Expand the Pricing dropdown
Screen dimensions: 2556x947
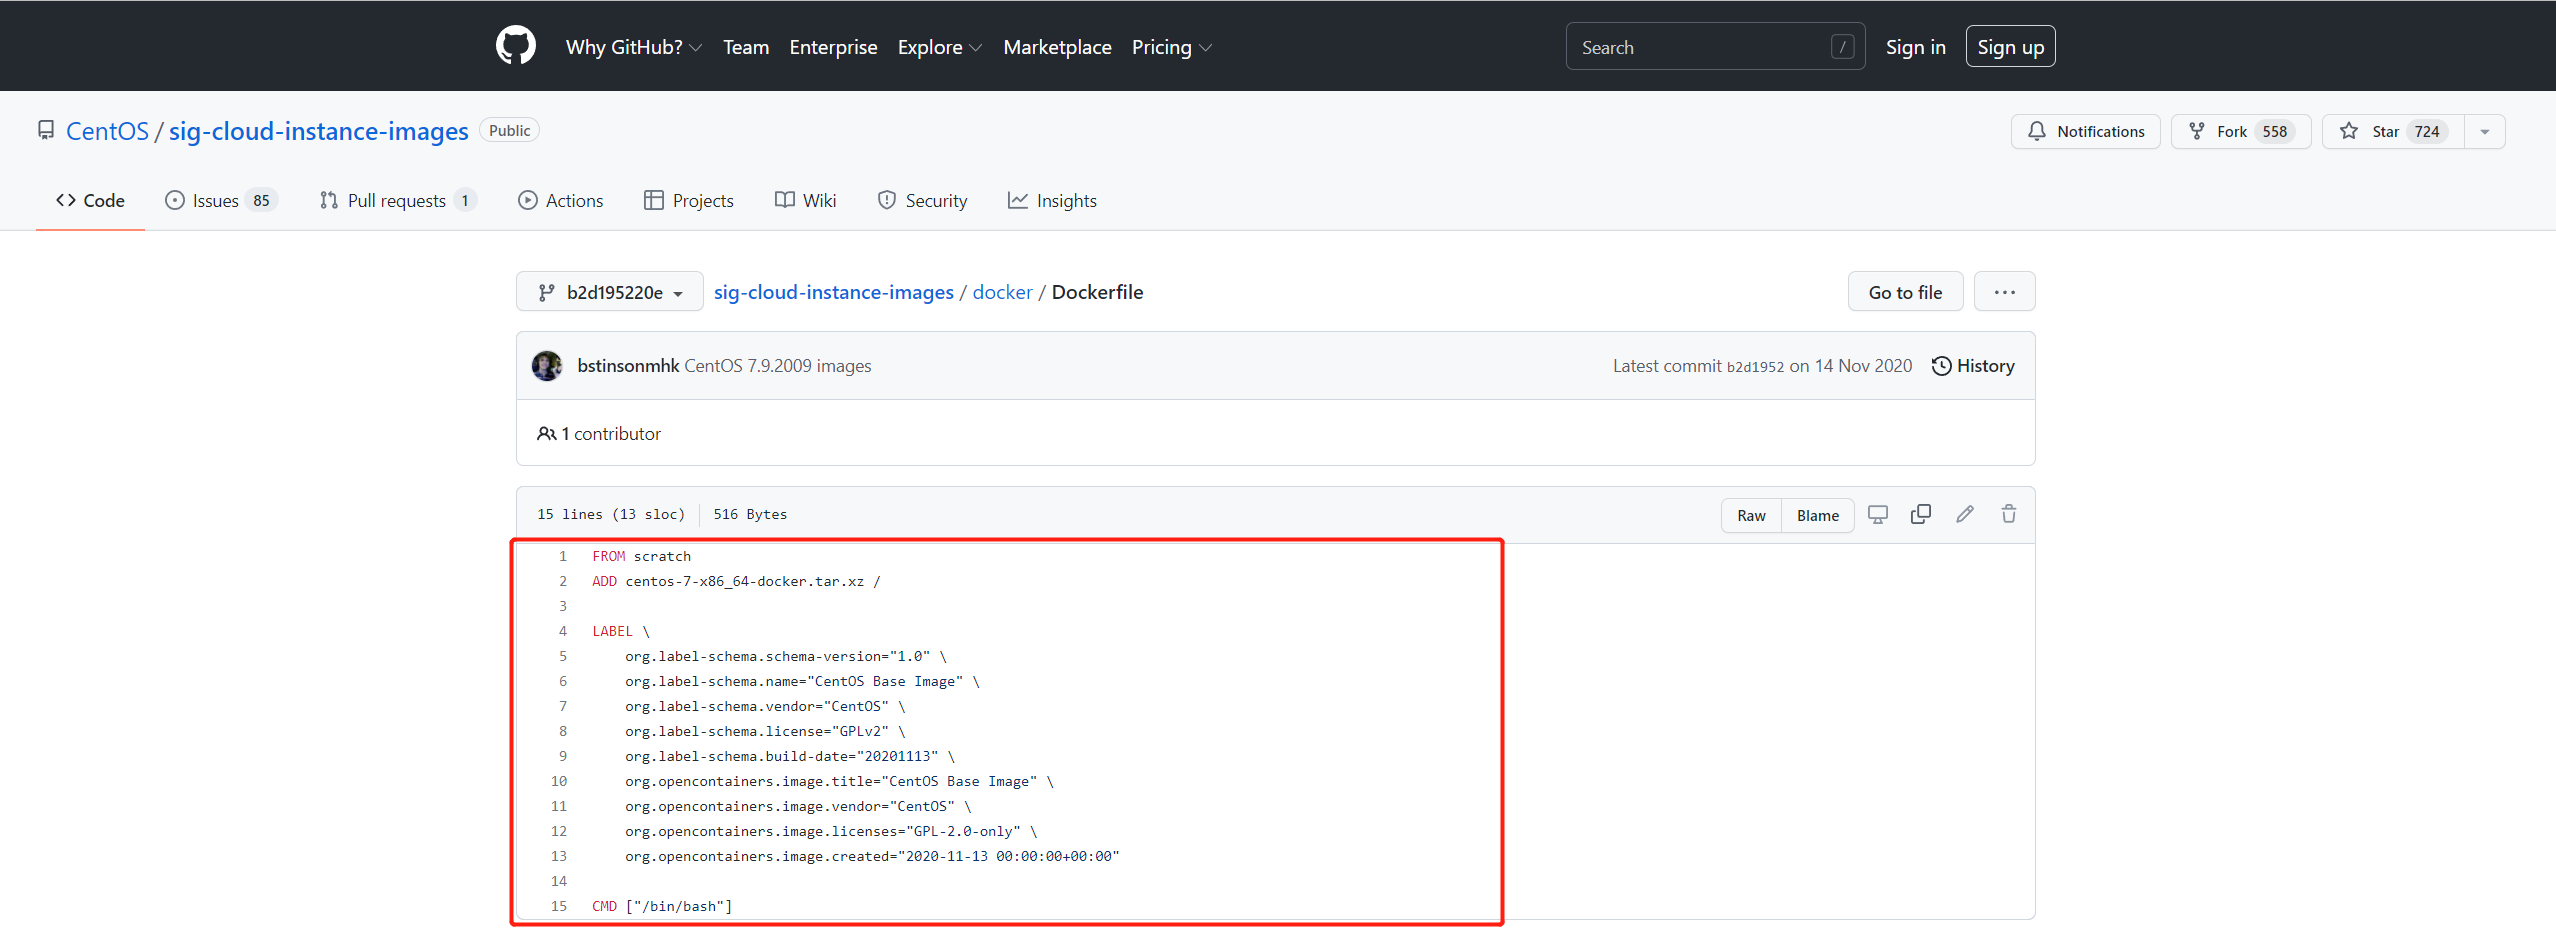[x=1171, y=47]
